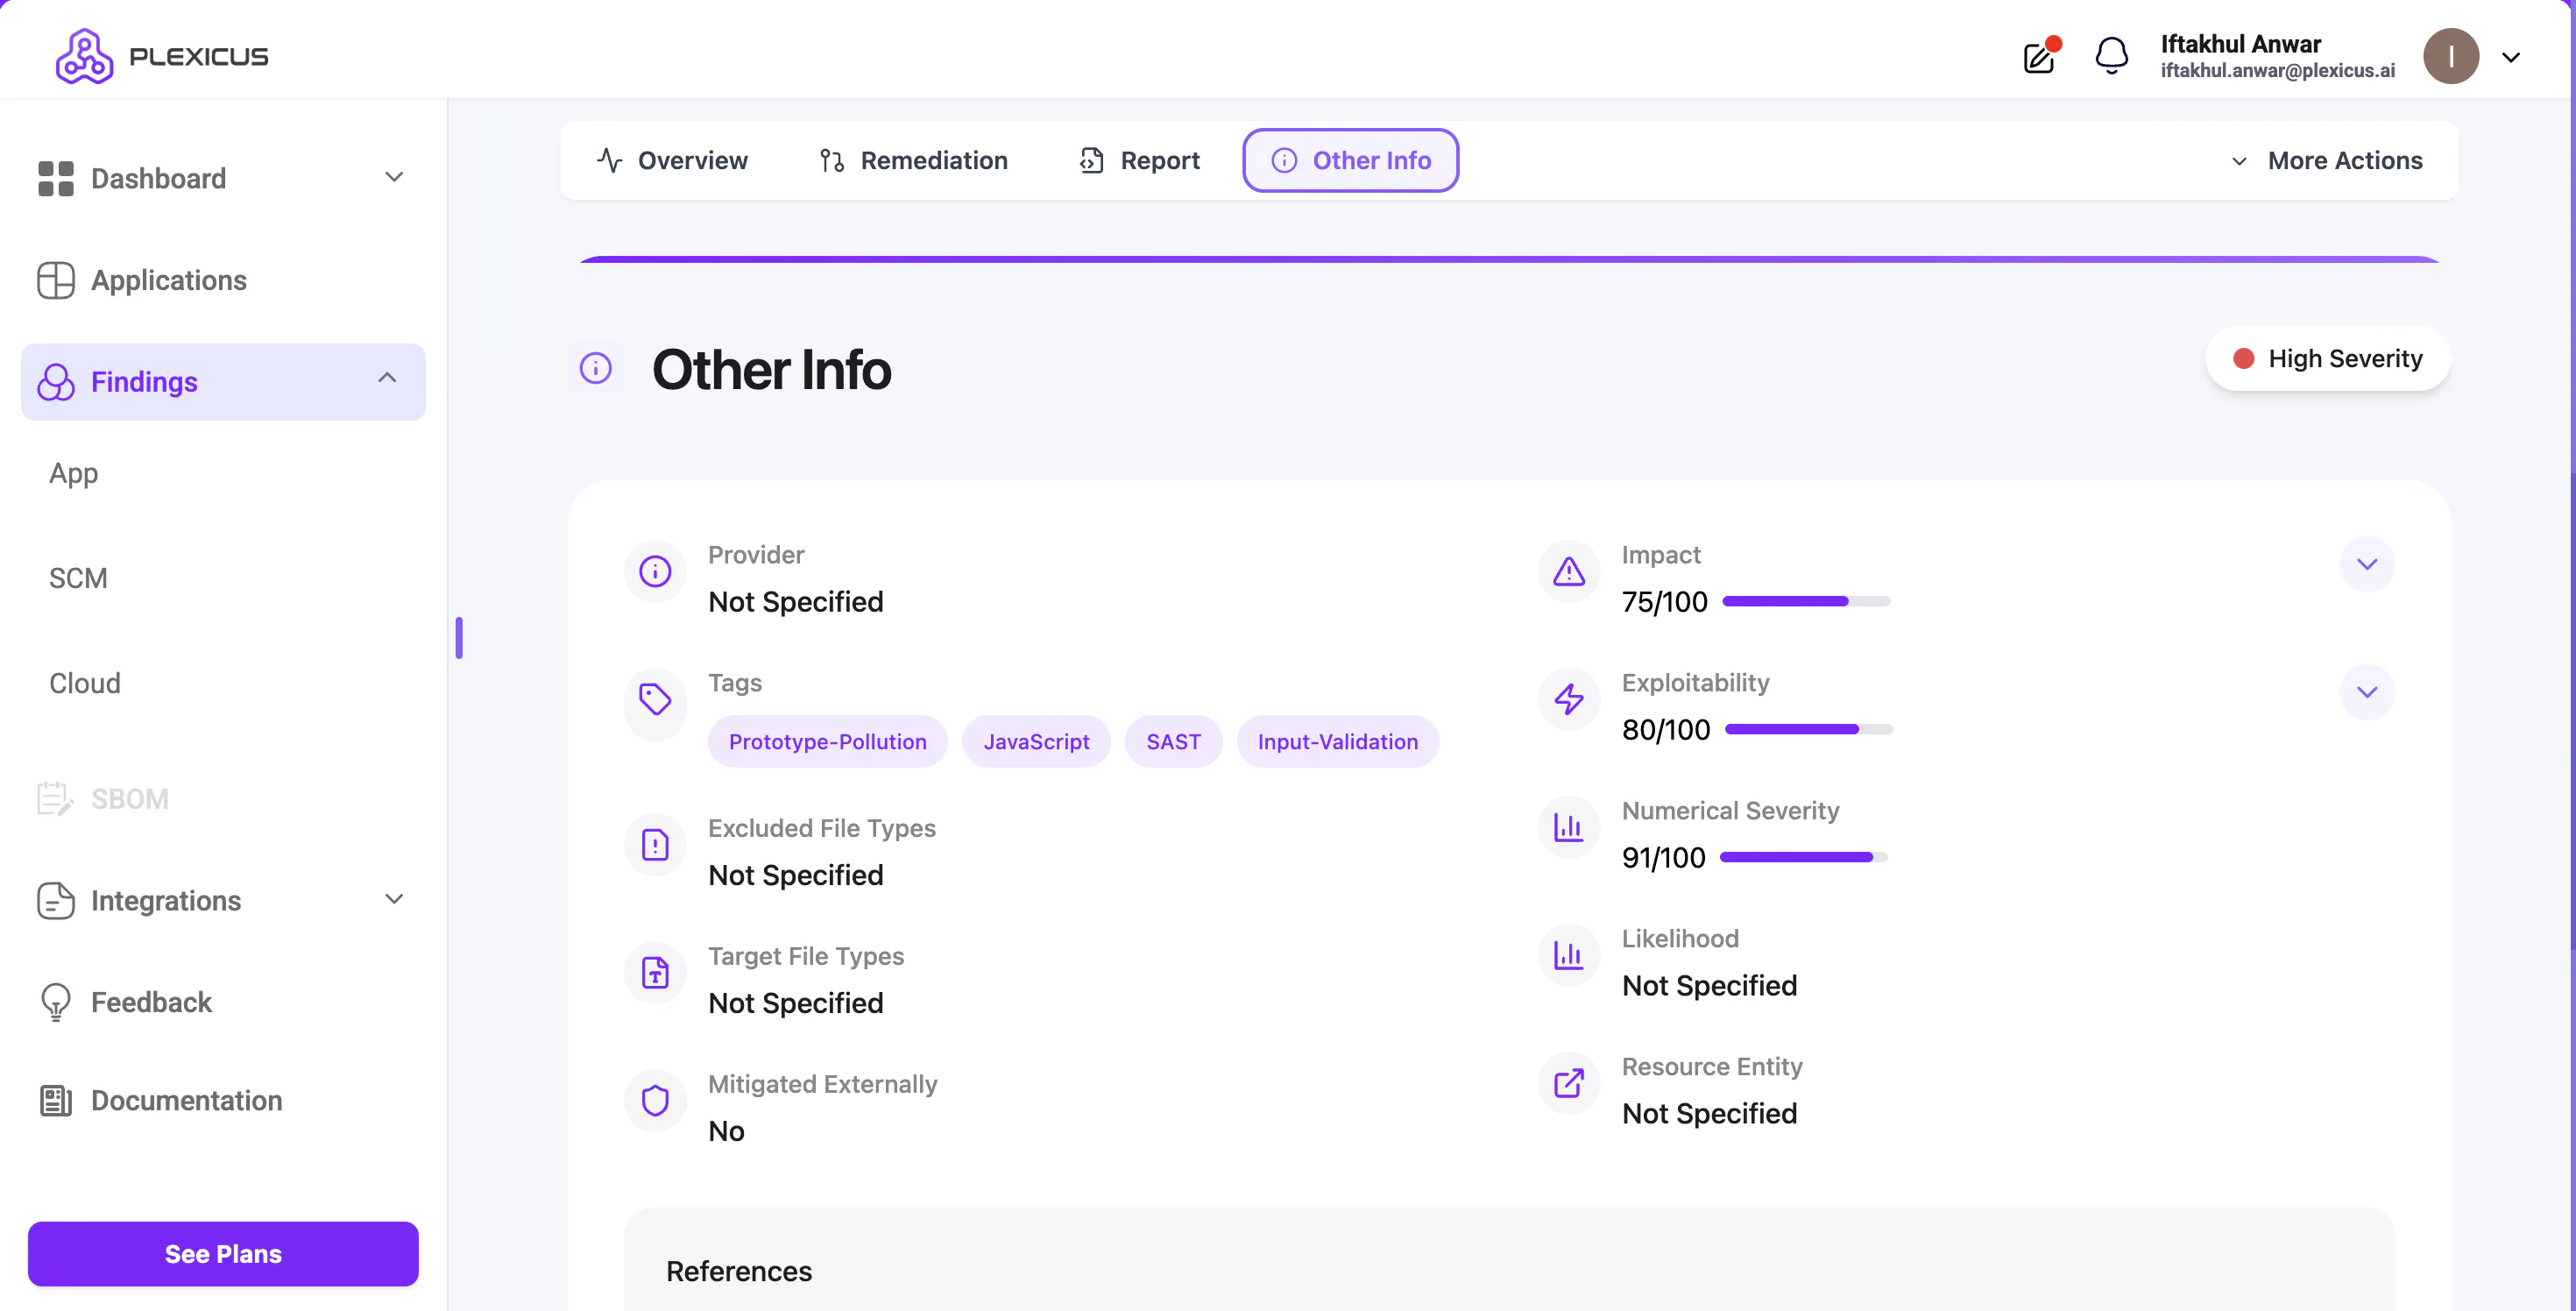Click the High Severity badge

2327,358
